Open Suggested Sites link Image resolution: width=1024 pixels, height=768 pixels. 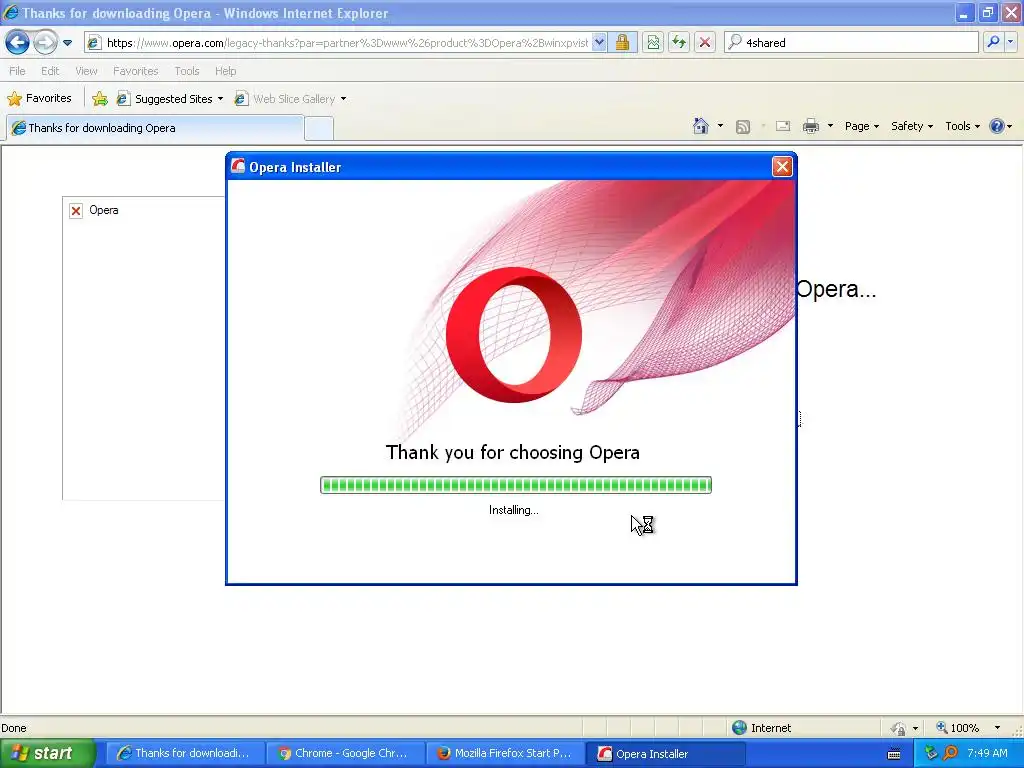pyautogui.click(x=165, y=99)
